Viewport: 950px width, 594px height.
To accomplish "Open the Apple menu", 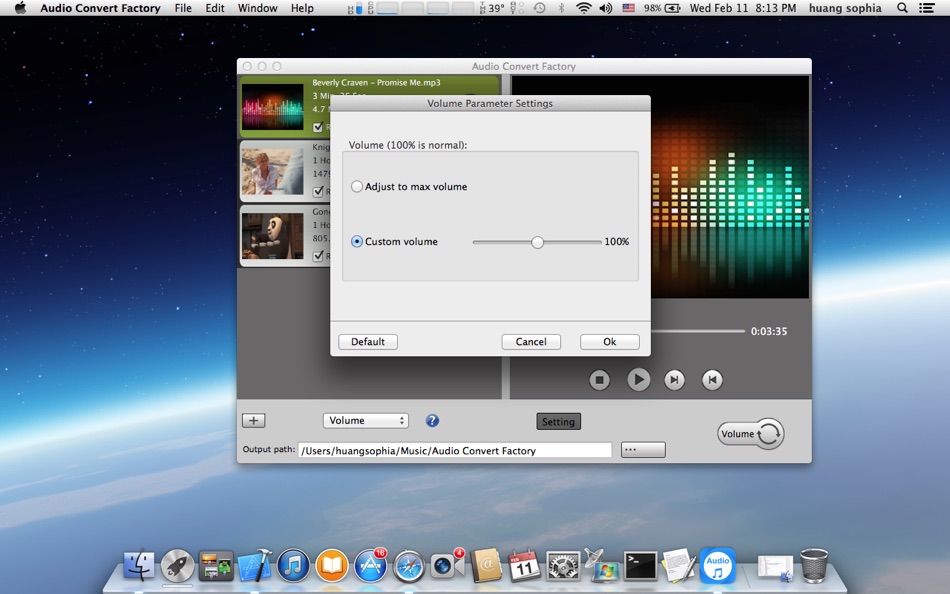I will pyautogui.click(x=20, y=8).
